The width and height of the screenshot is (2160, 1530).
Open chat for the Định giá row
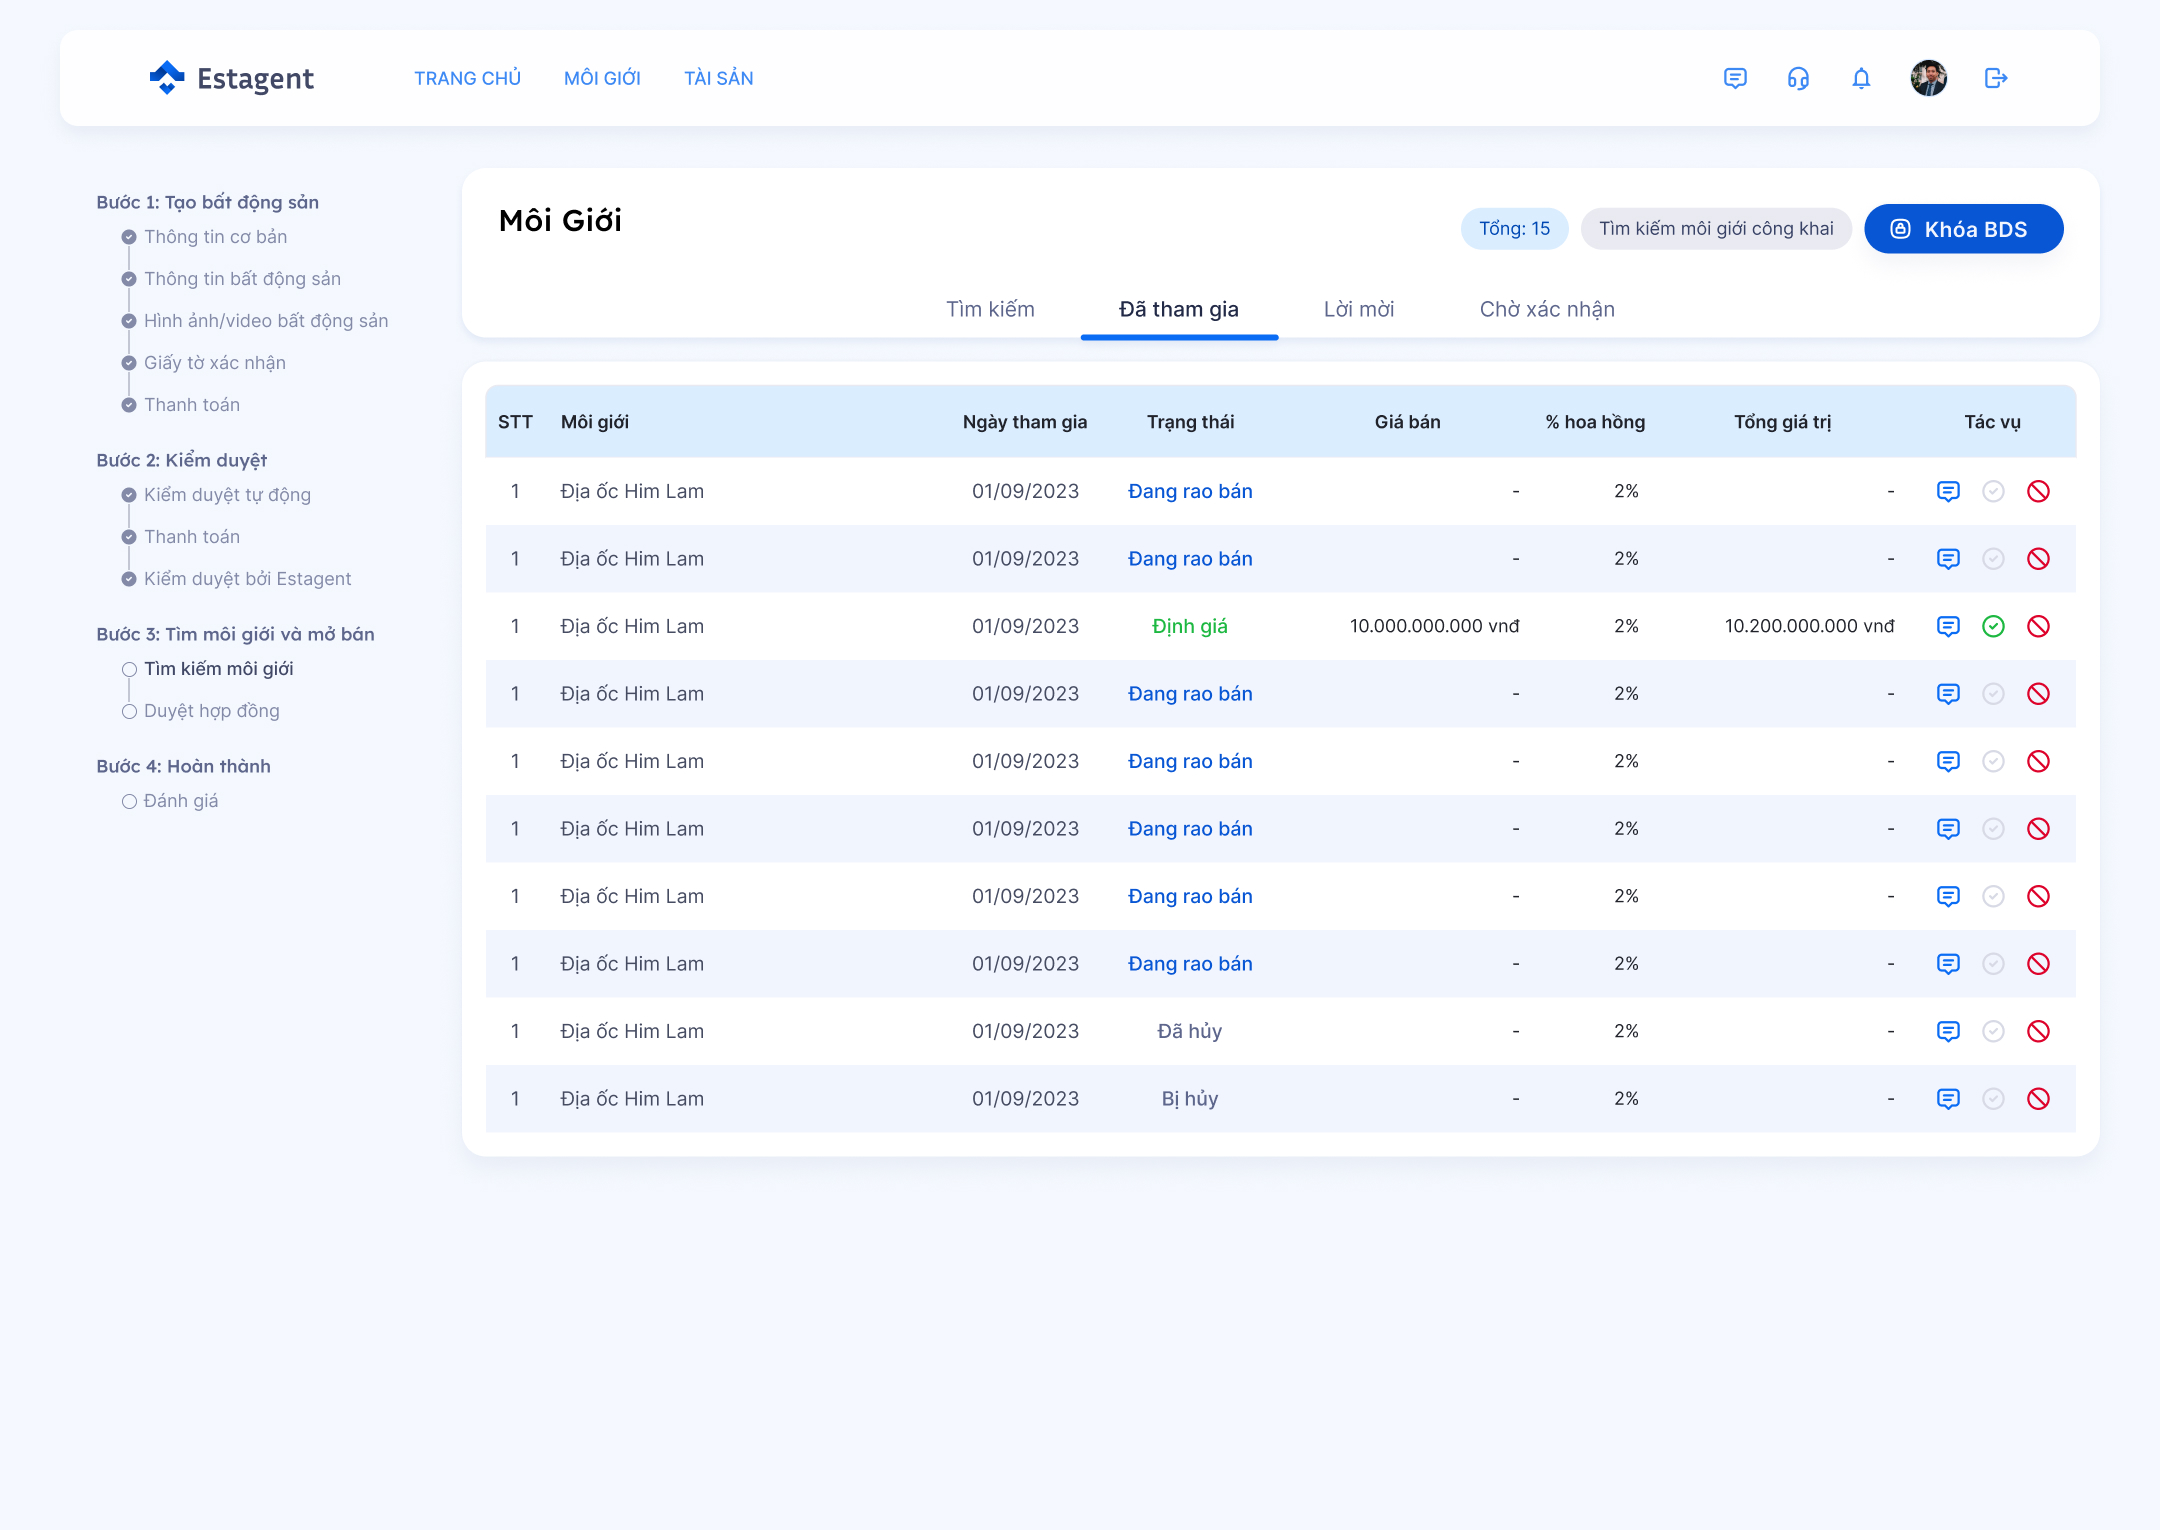click(x=1948, y=626)
